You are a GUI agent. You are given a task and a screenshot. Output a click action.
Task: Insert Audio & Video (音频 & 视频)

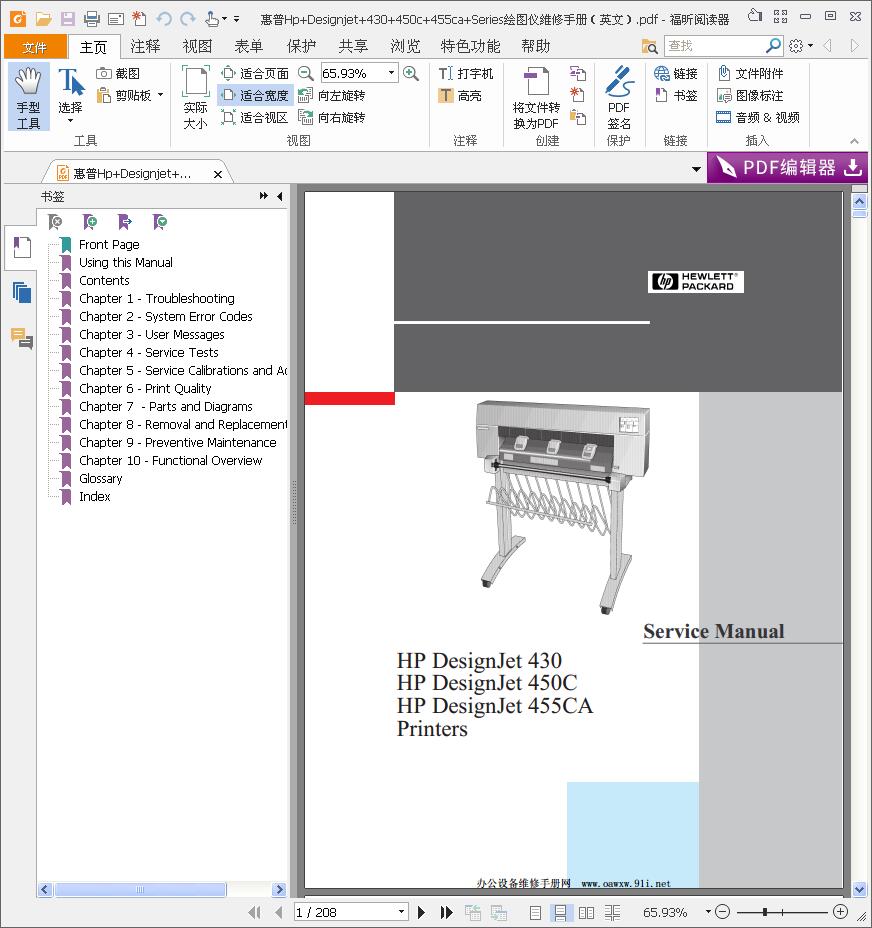coord(758,117)
